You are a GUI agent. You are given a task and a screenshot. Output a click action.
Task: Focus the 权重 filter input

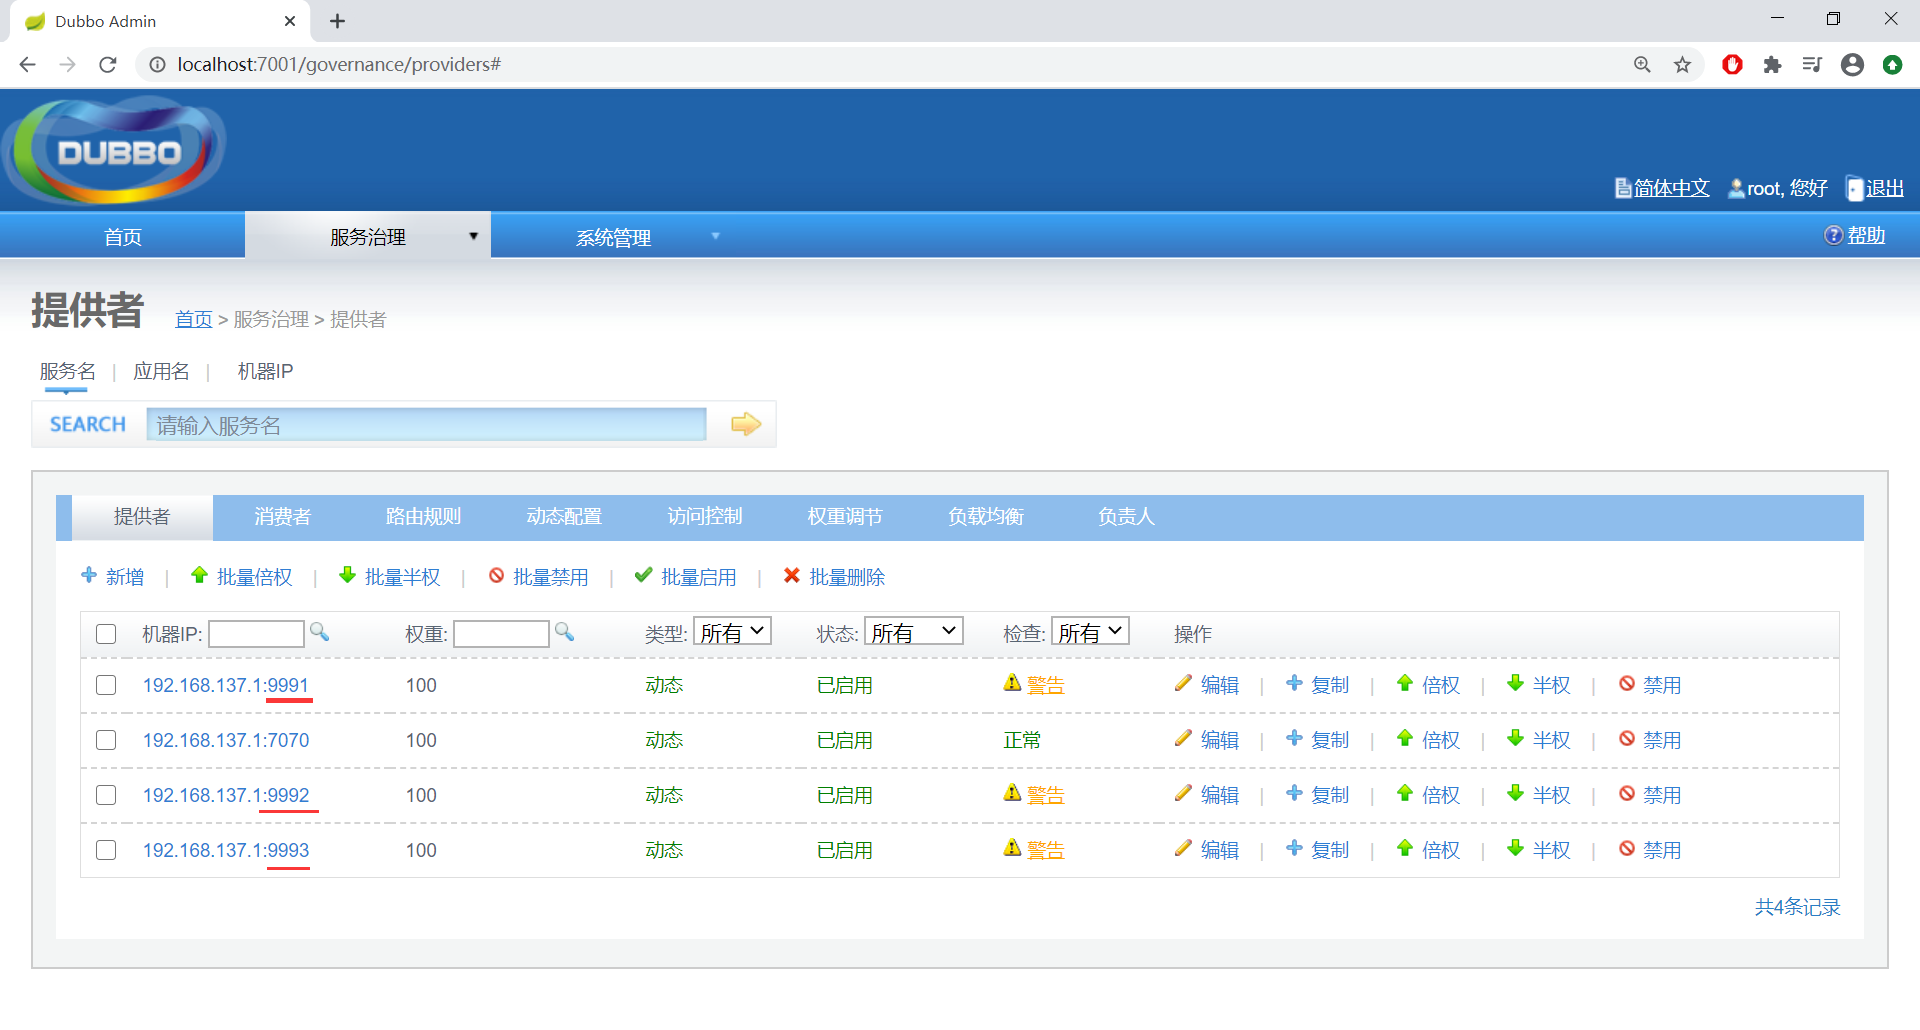501,633
